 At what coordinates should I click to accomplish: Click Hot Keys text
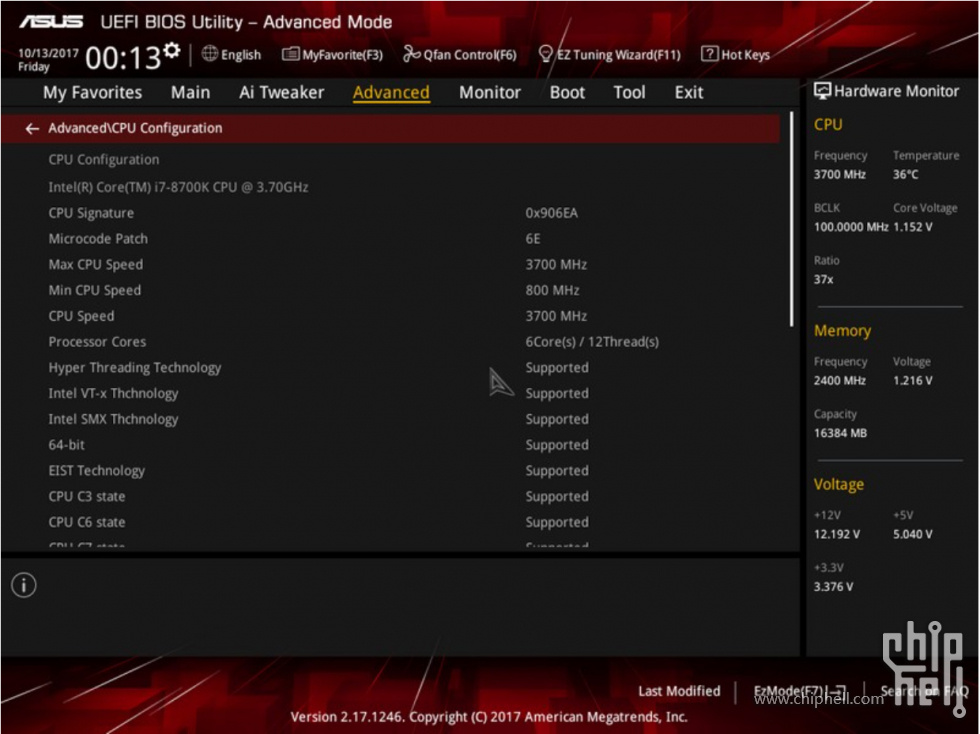coord(746,55)
